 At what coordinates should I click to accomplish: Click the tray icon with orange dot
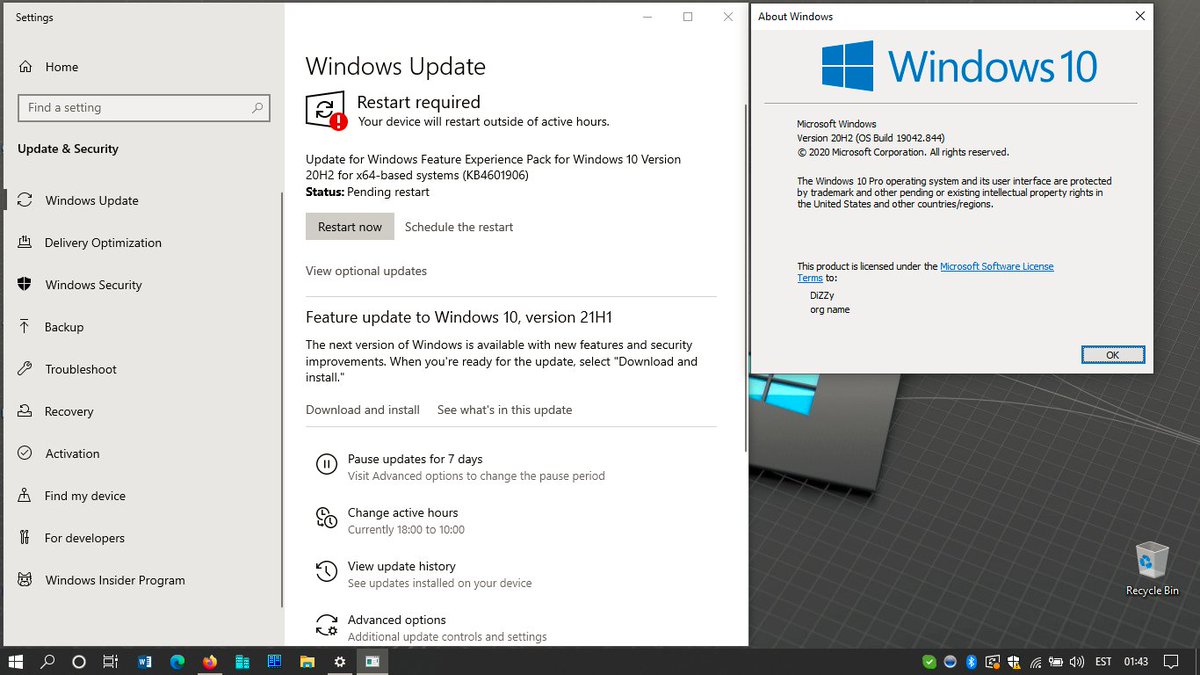(992, 662)
